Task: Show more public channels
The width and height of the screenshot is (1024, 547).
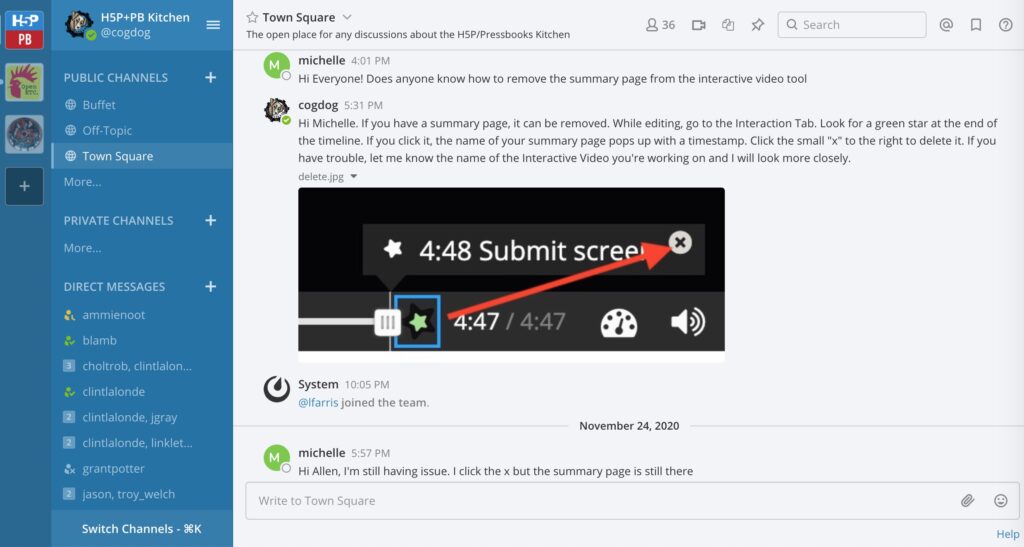Action: click(x=82, y=182)
